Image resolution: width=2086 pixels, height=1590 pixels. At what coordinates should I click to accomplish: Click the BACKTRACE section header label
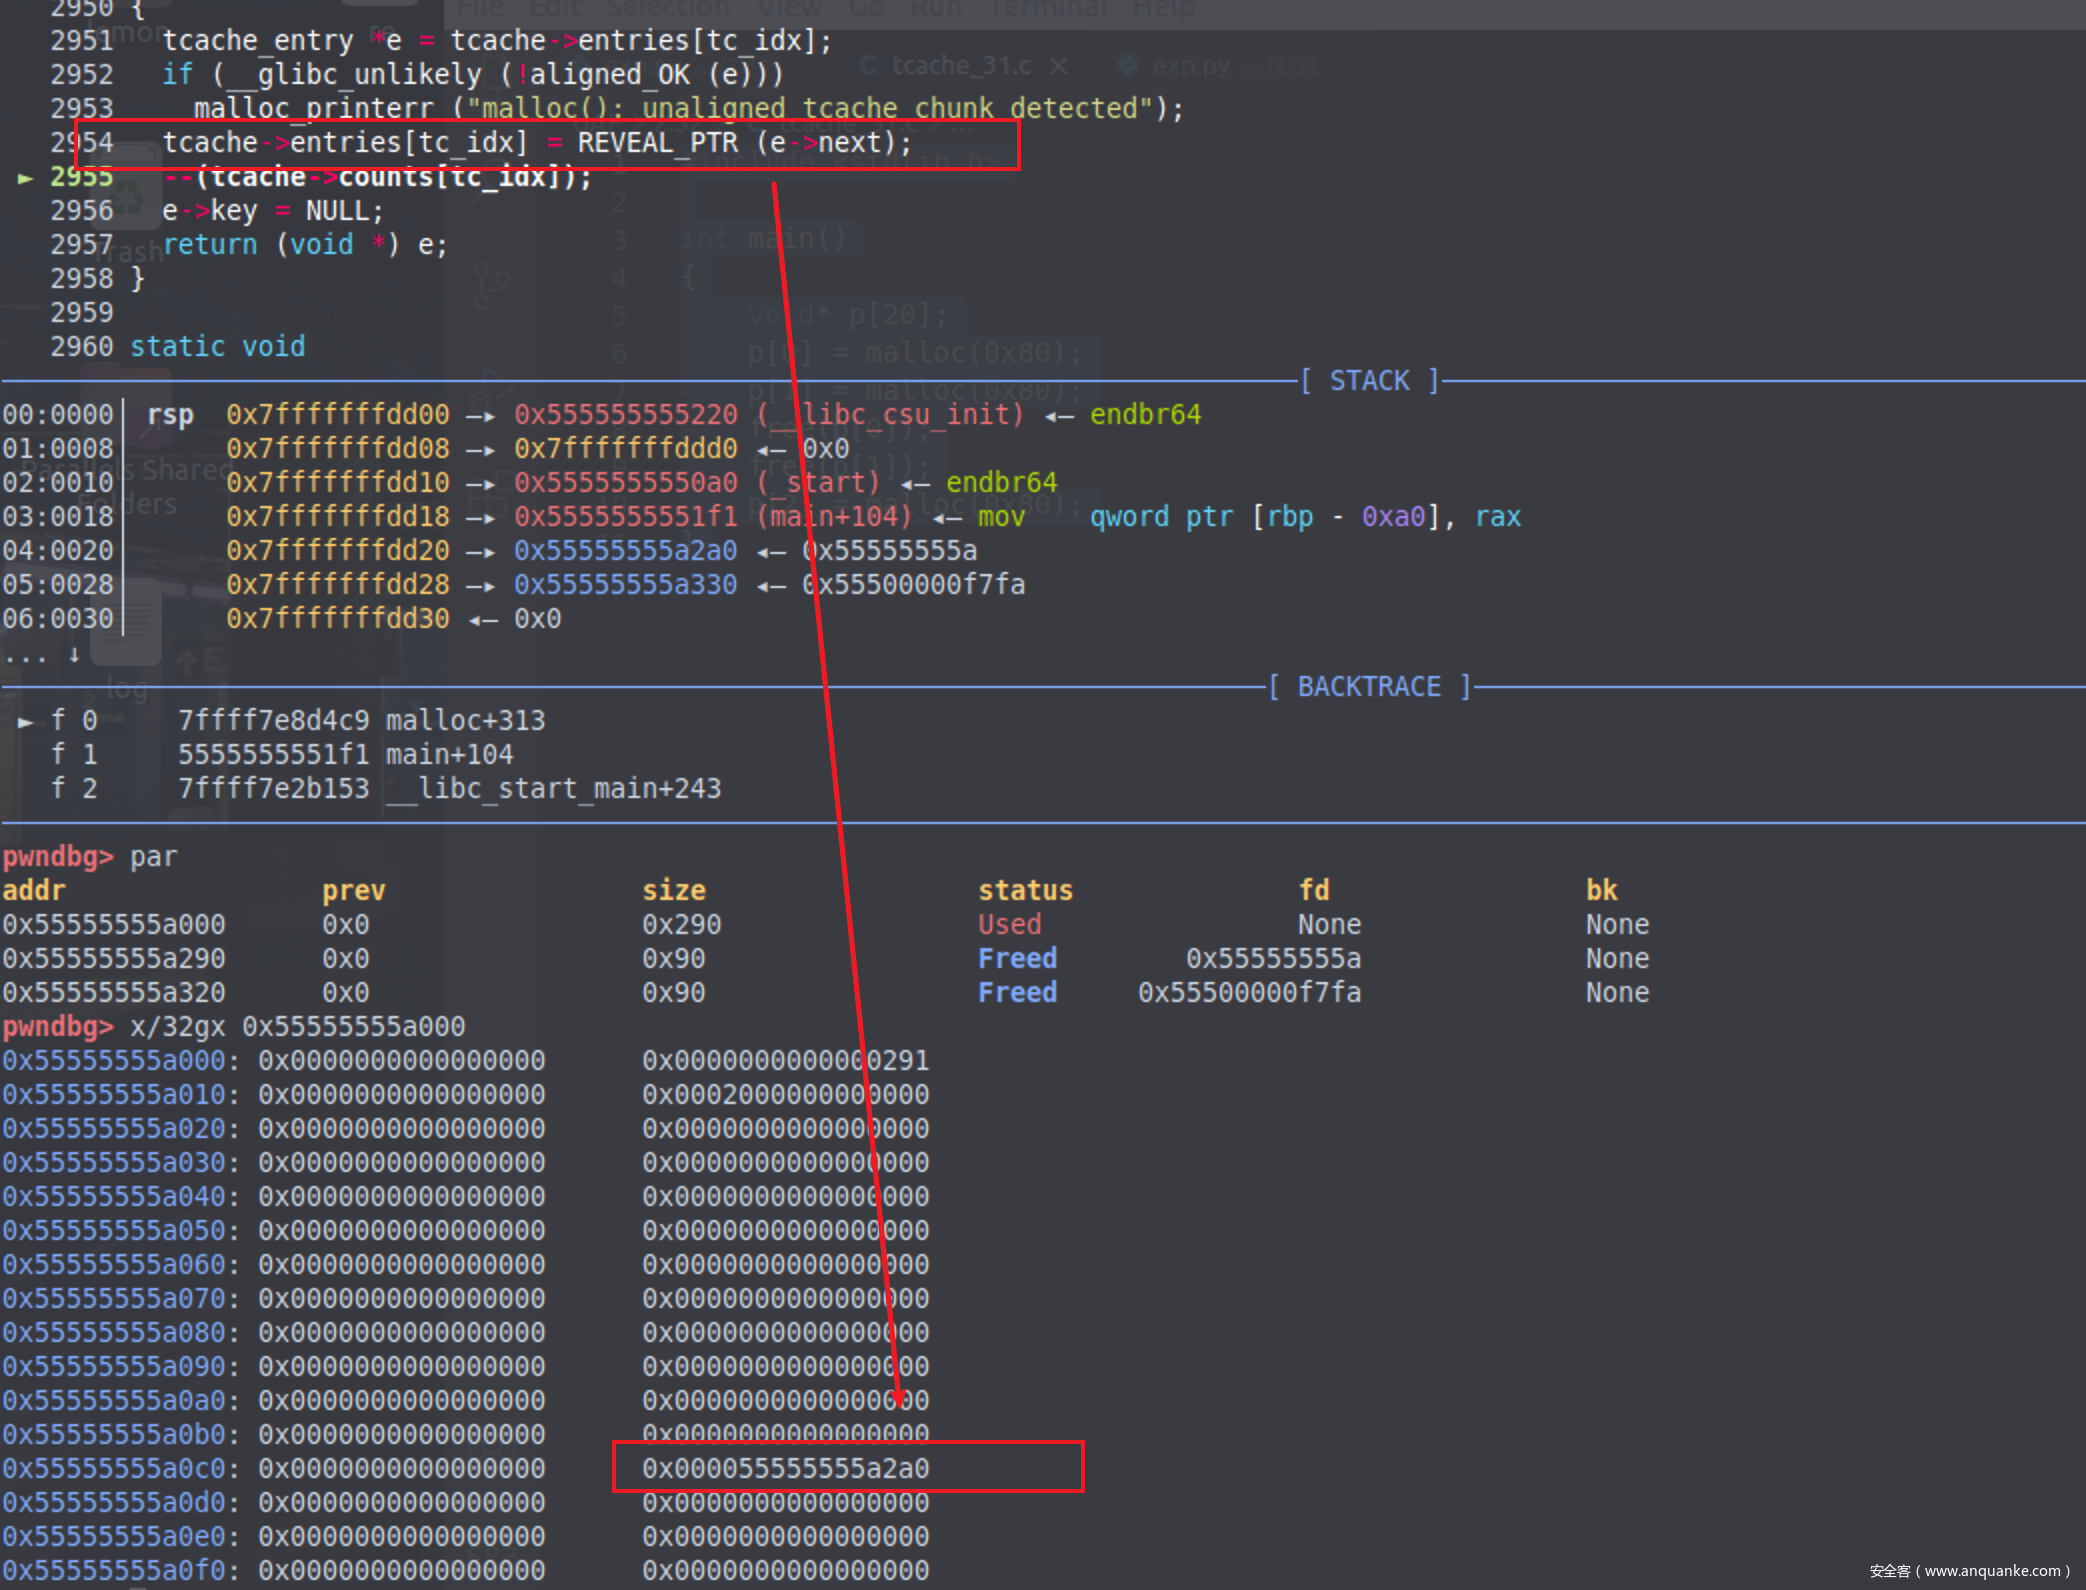pos(1369,687)
